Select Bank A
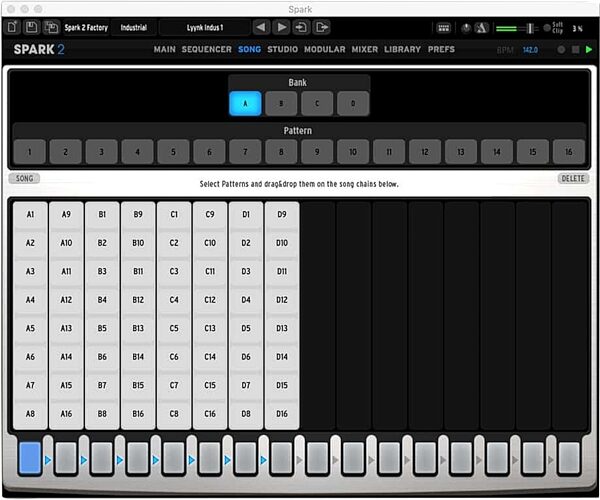The width and height of the screenshot is (600, 500). [x=245, y=103]
